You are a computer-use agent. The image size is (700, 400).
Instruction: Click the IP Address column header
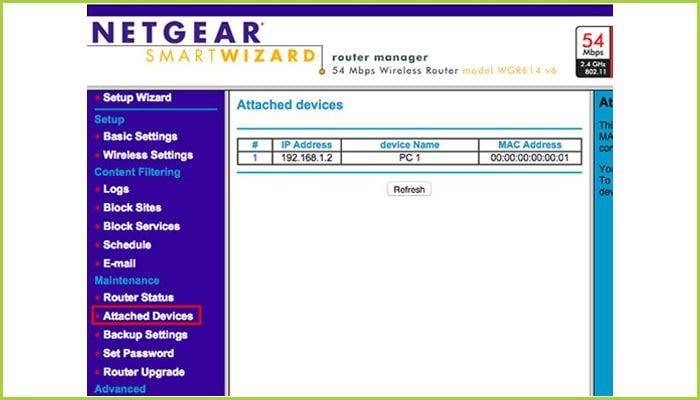click(307, 145)
